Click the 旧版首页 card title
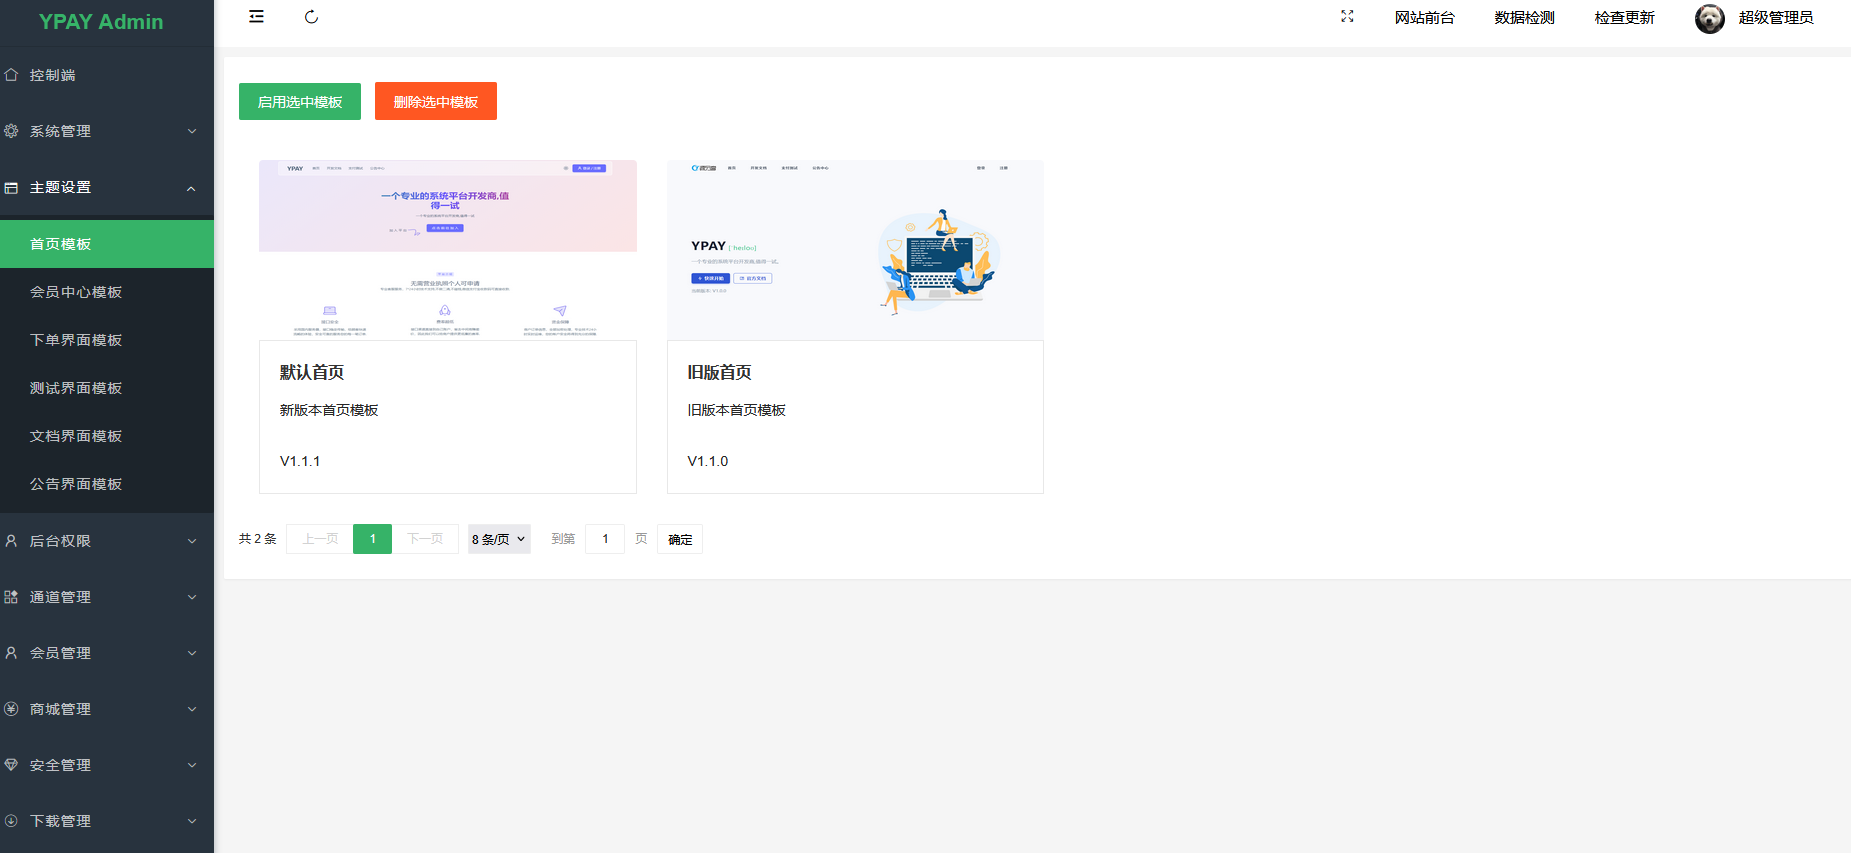The image size is (1851, 853). click(719, 372)
